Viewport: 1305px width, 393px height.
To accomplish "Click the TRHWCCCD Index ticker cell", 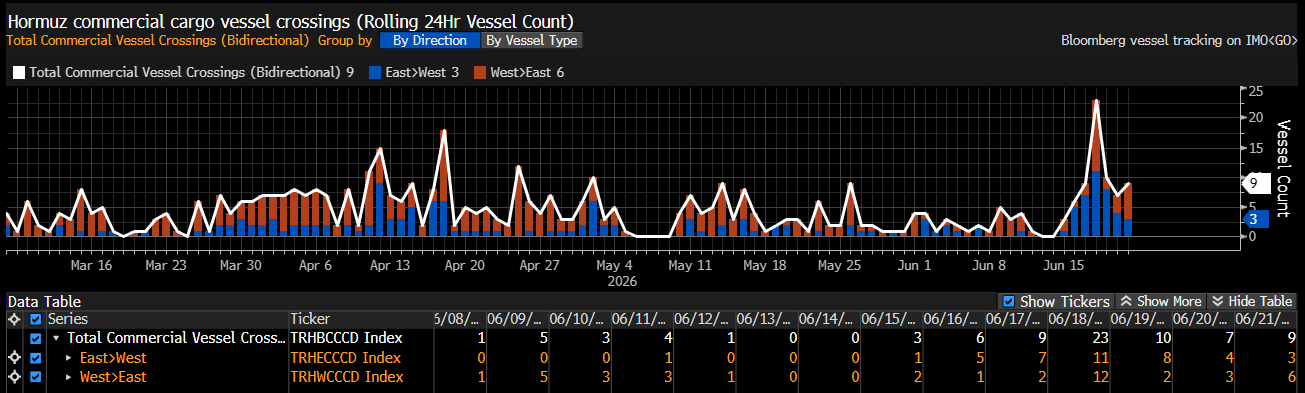I will click(346, 377).
